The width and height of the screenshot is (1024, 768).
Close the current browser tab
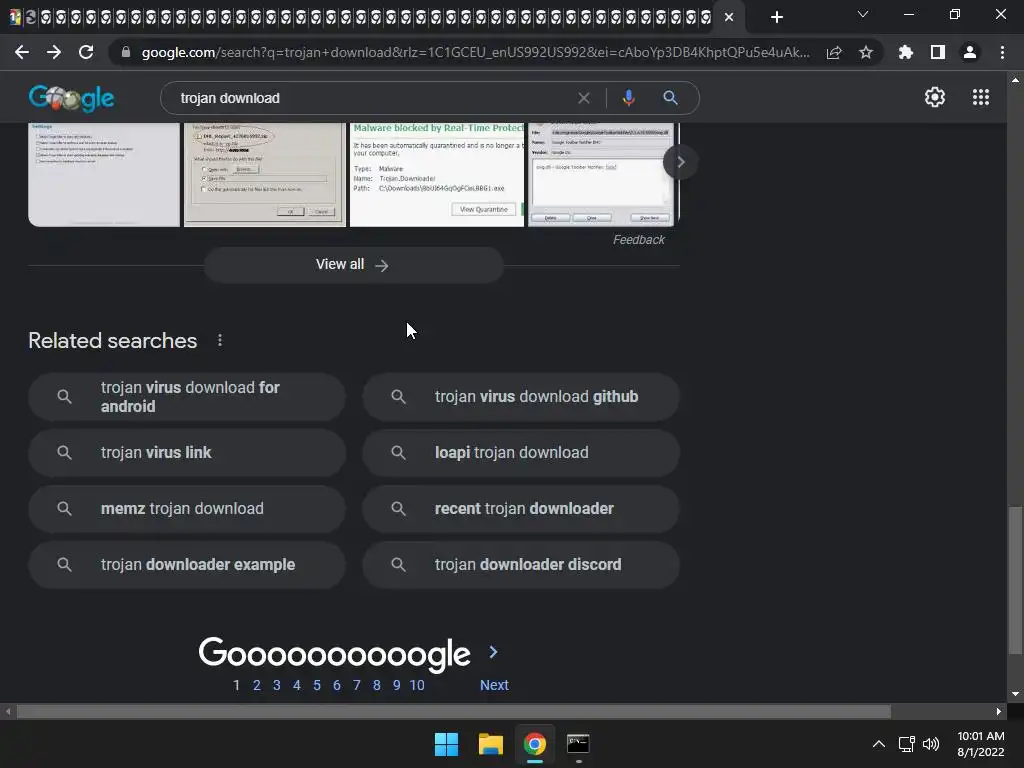729,17
